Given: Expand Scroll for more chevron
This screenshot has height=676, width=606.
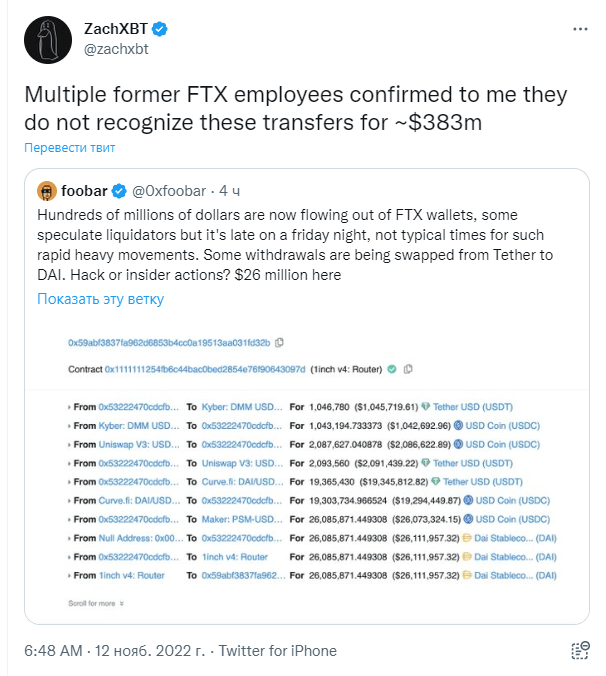Looking at the screenshot, I should coord(122,604).
